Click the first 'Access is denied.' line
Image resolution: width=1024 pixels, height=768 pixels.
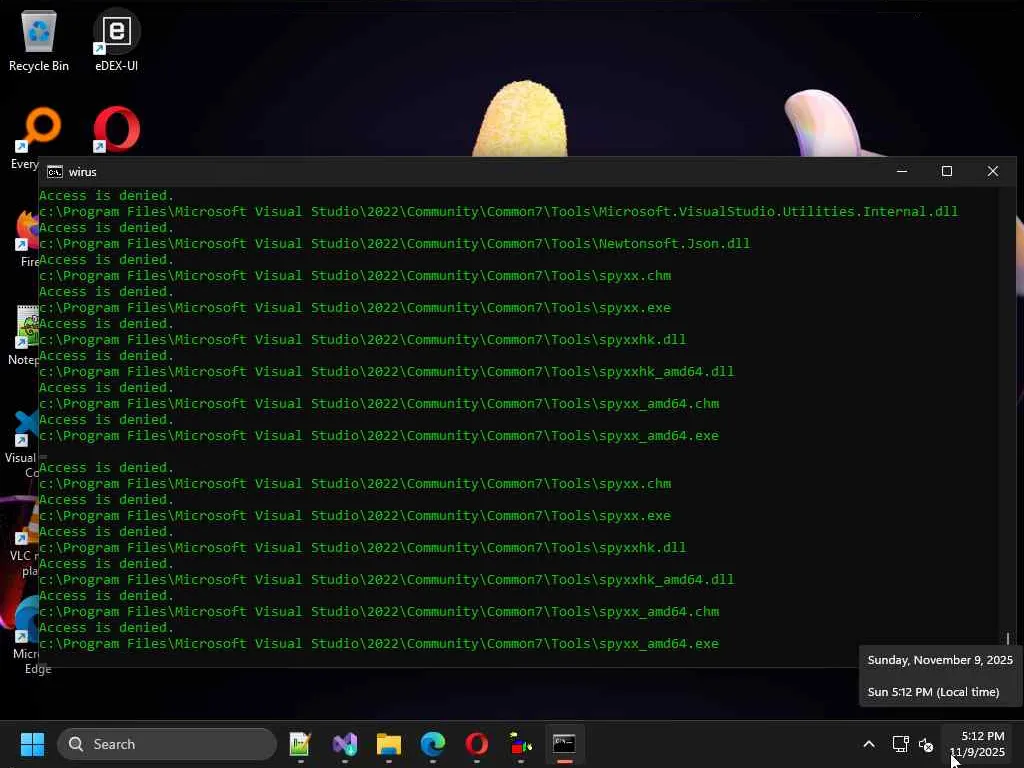(106, 195)
